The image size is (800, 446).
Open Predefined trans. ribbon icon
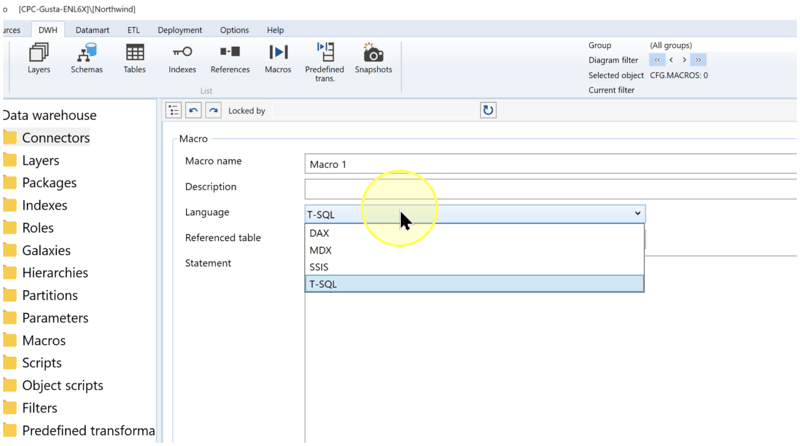click(x=324, y=62)
